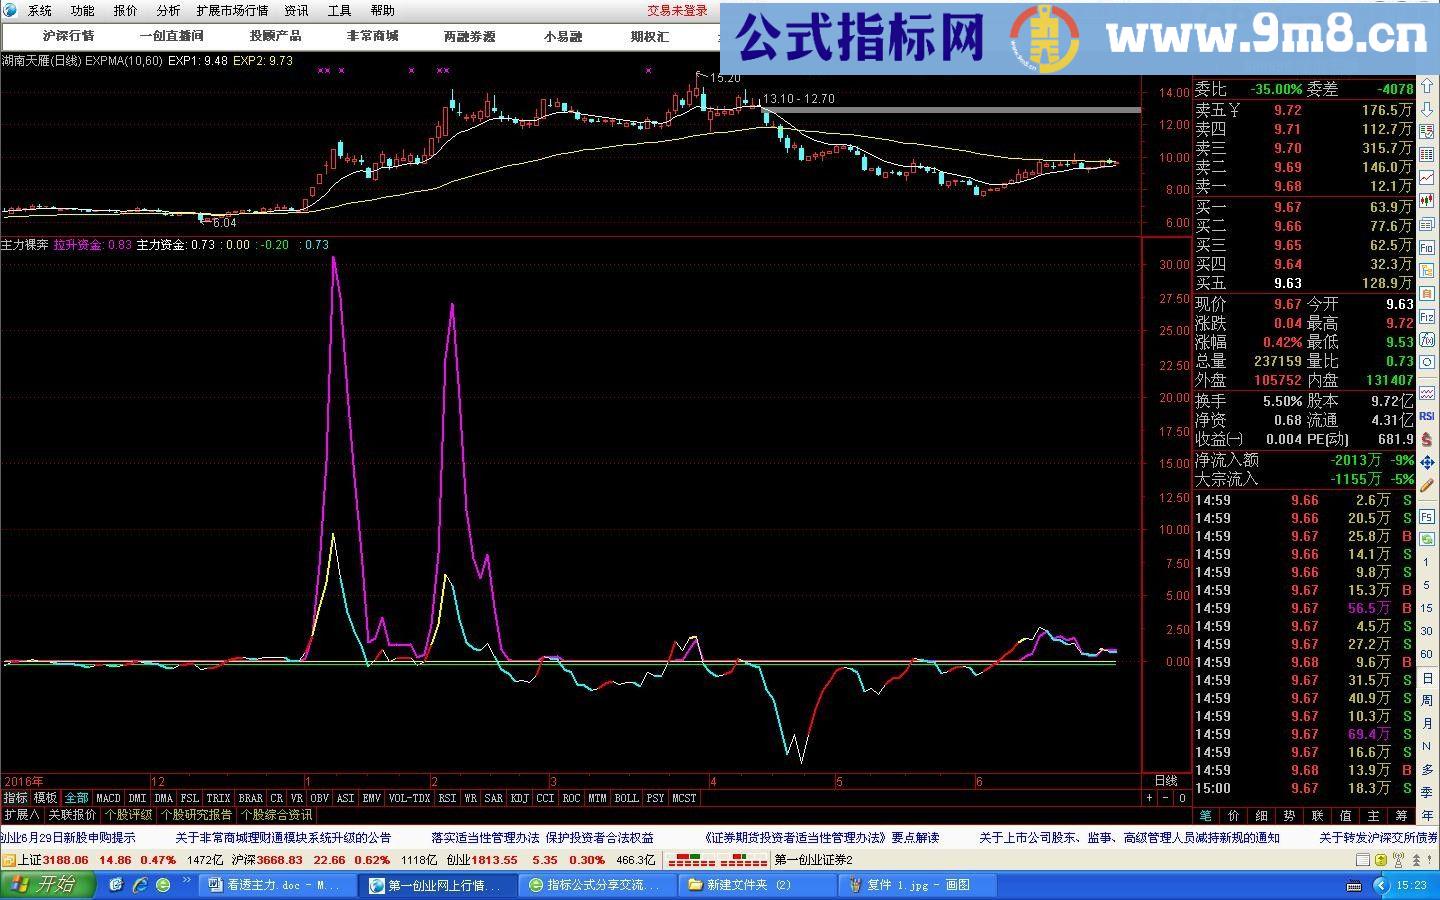
Task: Open Internet Explorer quick launch icon
Action: pyautogui.click(x=140, y=885)
